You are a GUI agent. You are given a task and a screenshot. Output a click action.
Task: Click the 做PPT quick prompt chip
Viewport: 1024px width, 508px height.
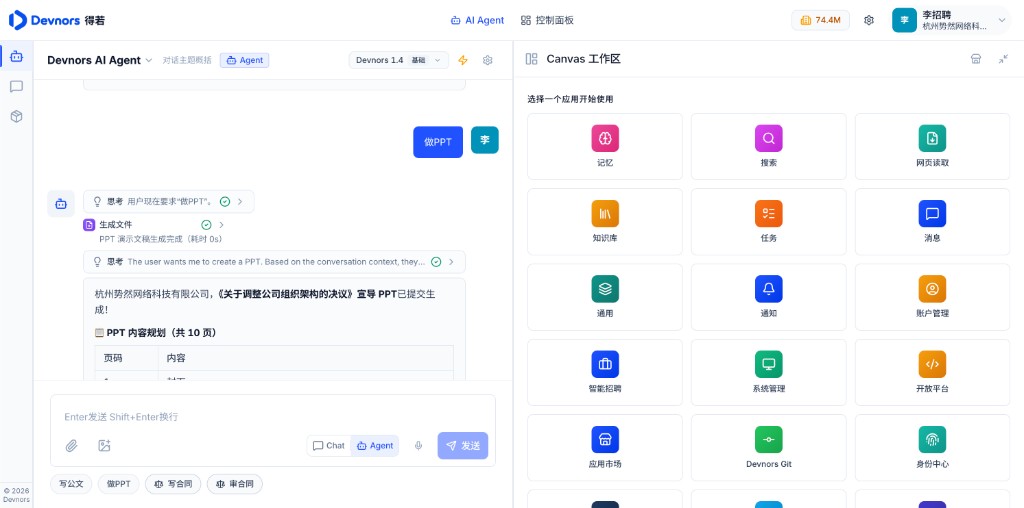(118, 484)
